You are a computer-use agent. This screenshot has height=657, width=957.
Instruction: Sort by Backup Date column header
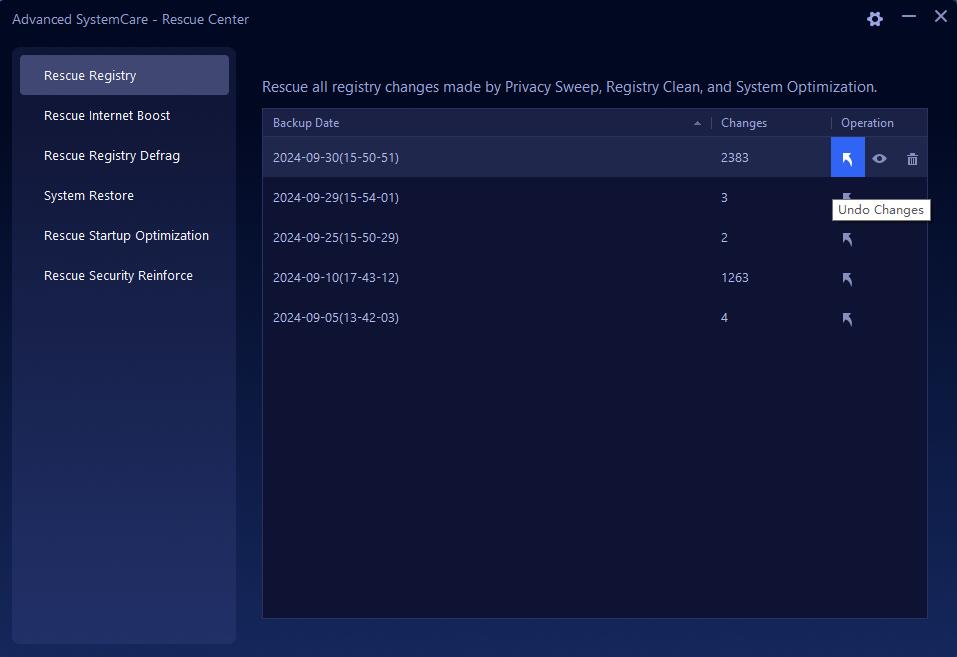[486, 123]
